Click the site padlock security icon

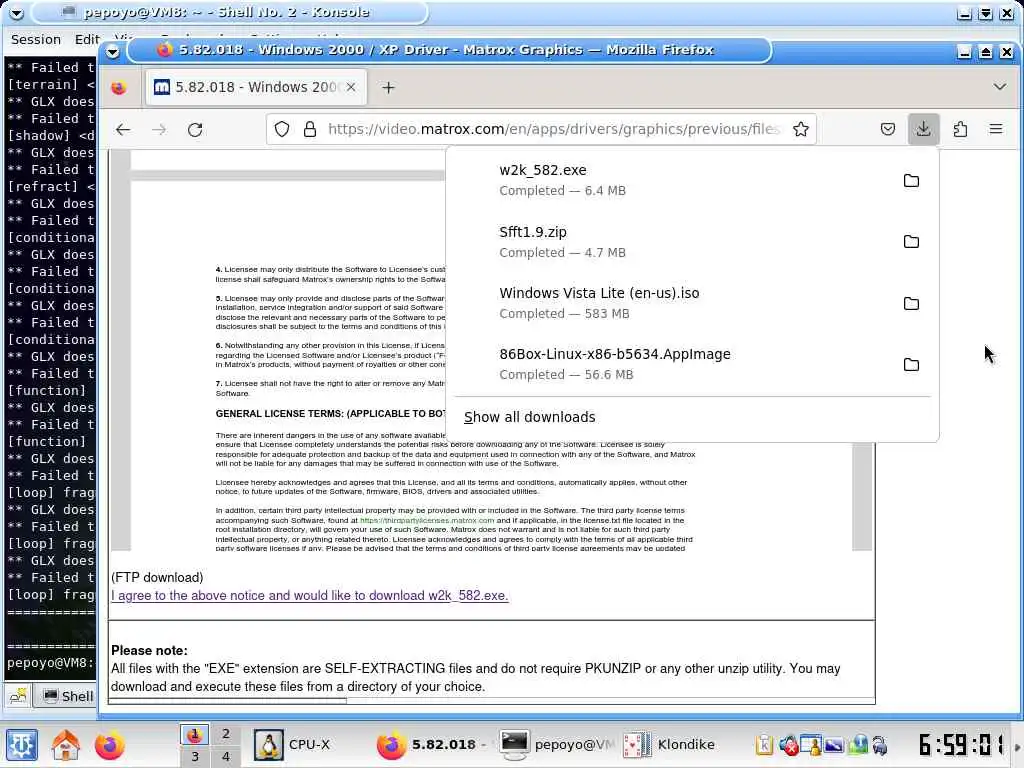[310, 129]
